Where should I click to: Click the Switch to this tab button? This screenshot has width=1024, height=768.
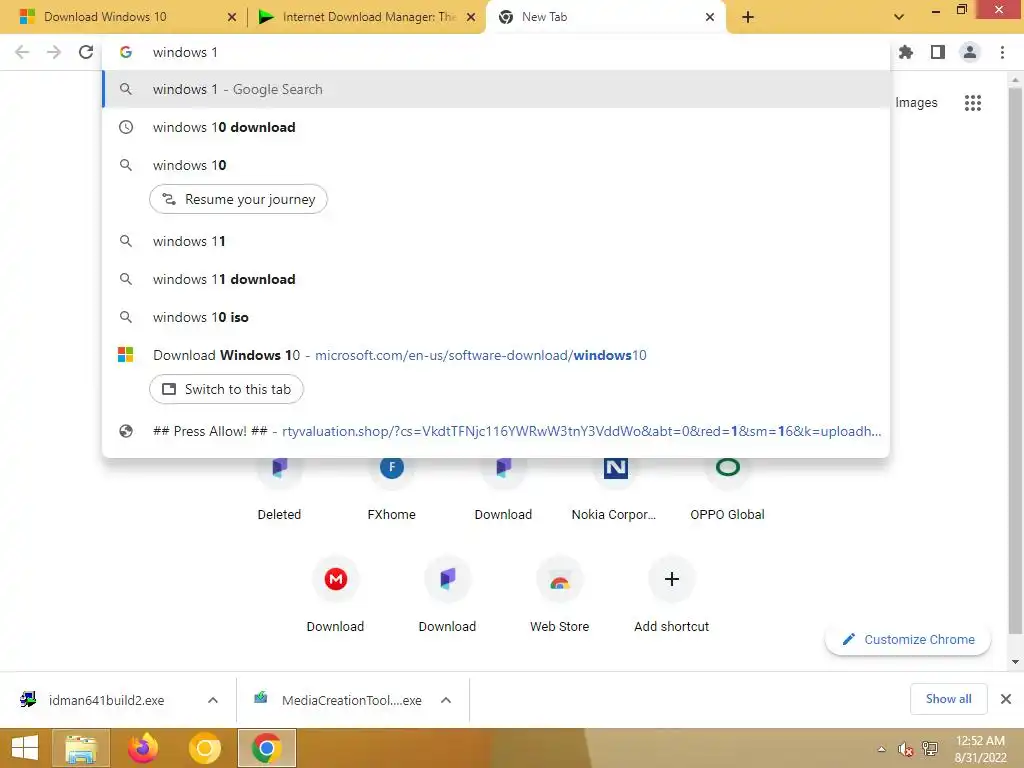pyautogui.click(x=226, y=389)
